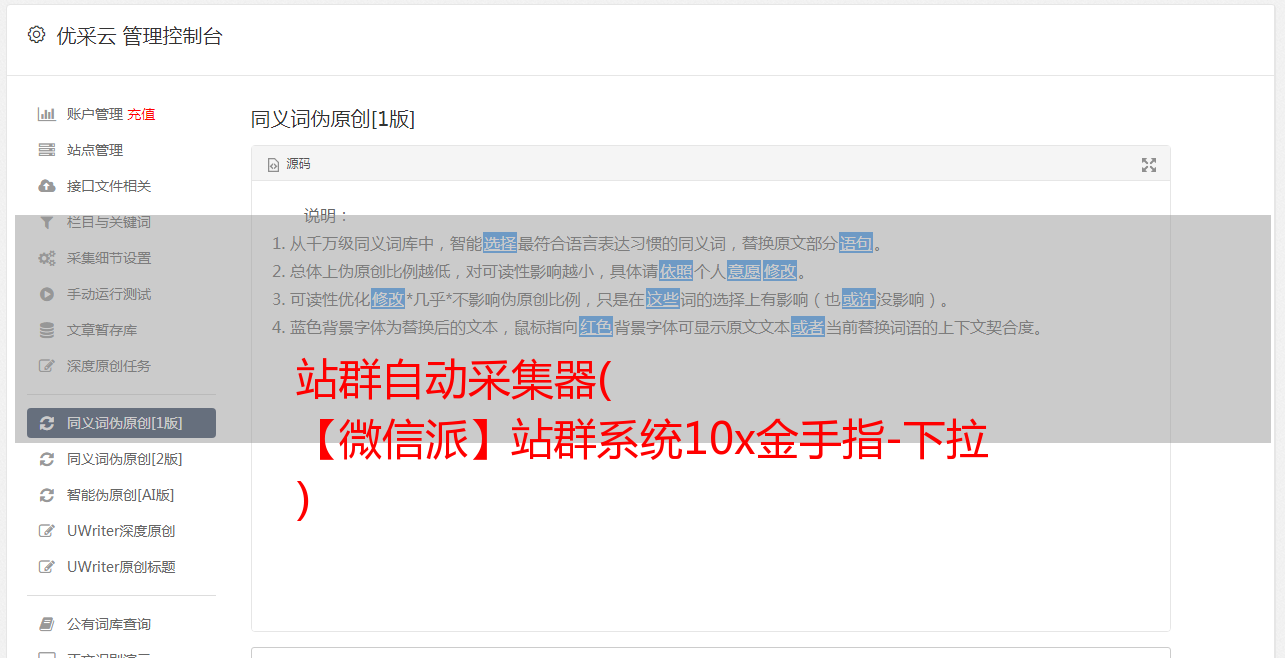Click the red 充值 link
The height and width of the screenshot is (658, 1285).
[141, 114]
